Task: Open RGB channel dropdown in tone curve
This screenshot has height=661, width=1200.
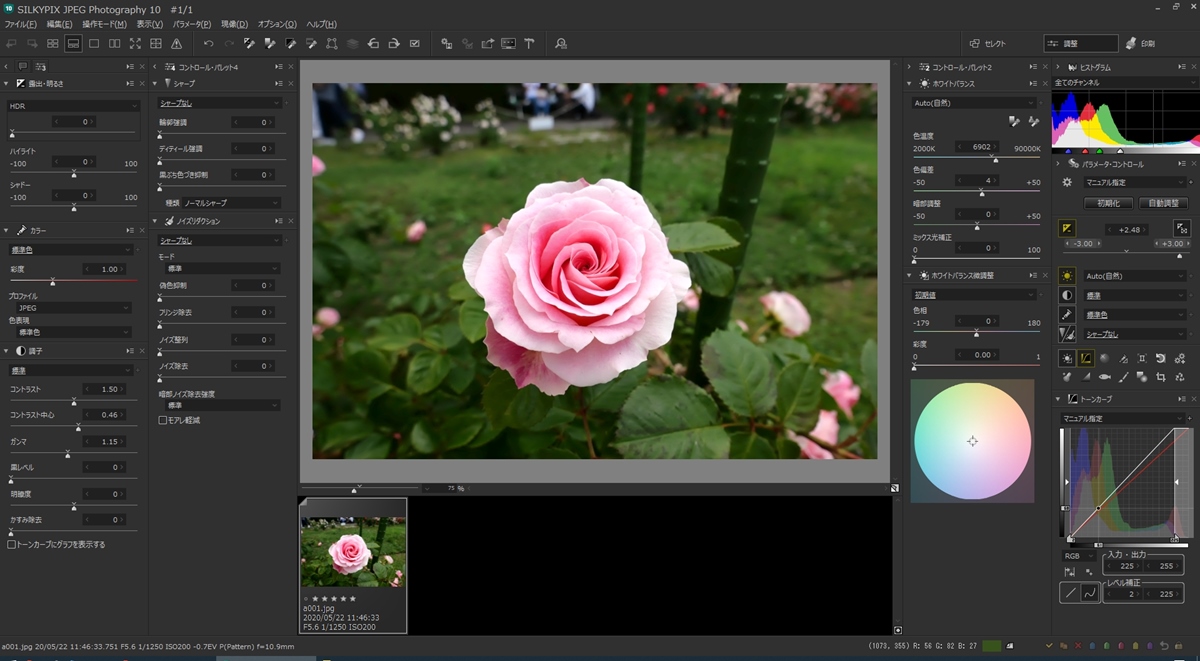Action: click(1077, 555)
